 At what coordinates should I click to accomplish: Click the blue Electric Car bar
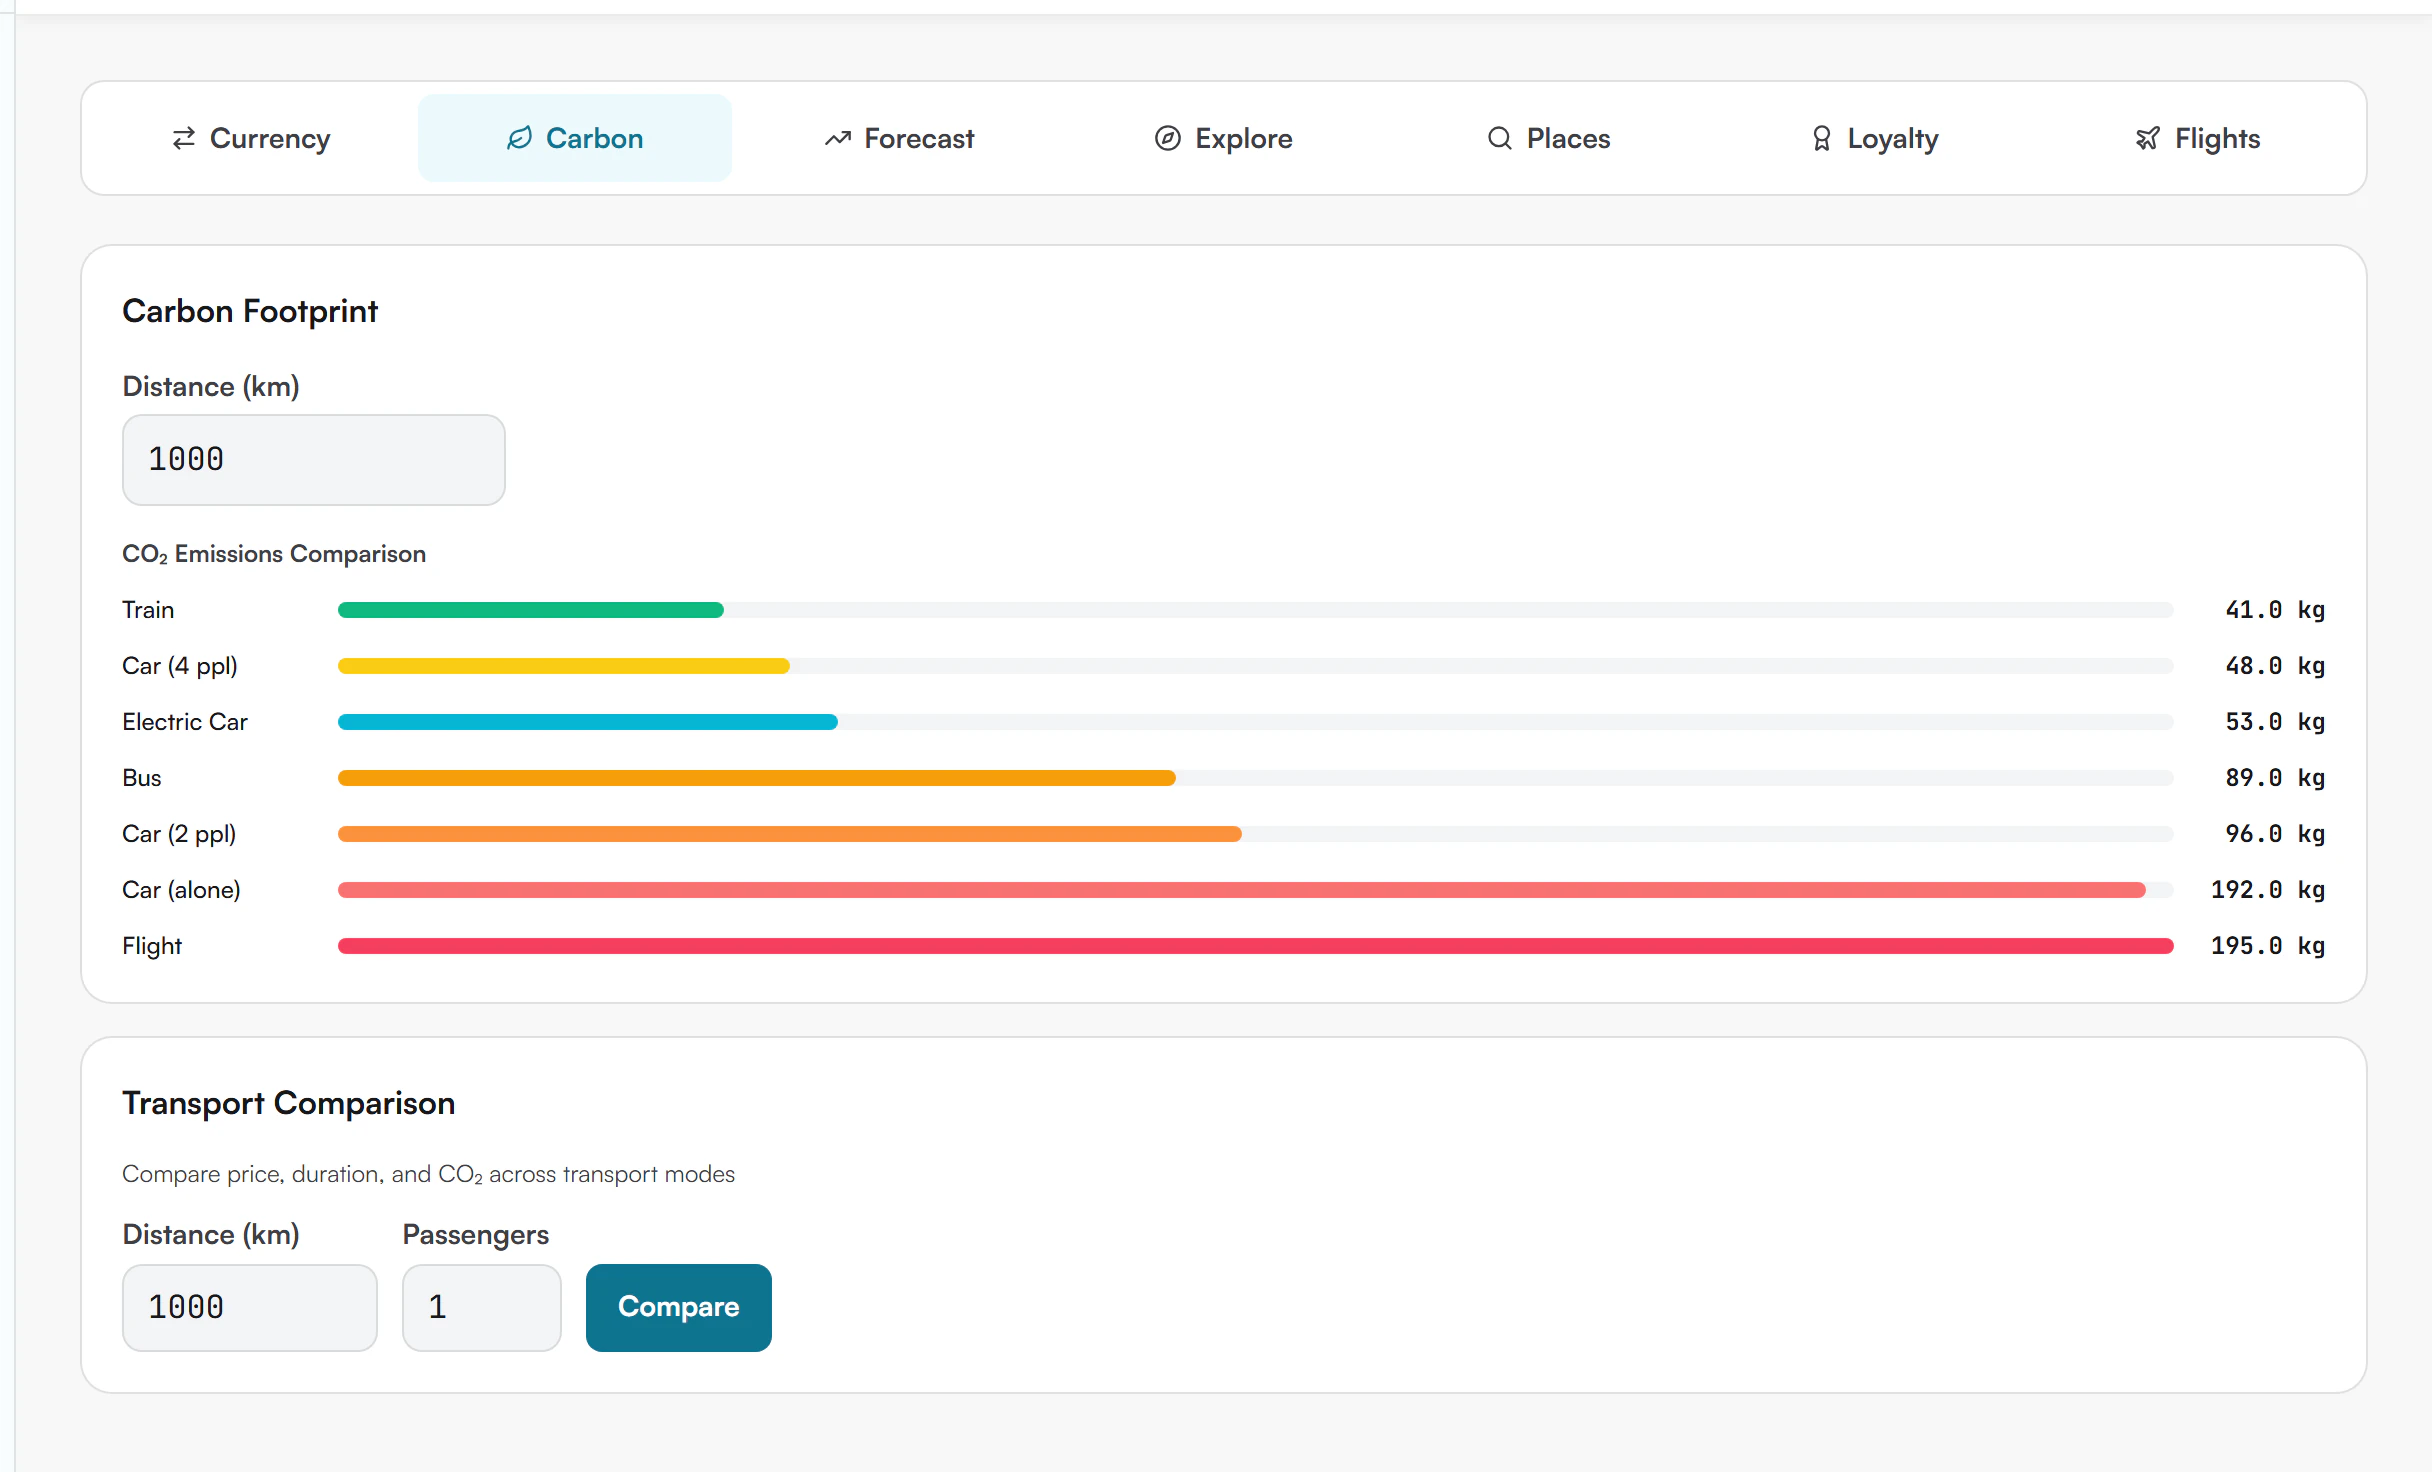[x=588, y=722]
